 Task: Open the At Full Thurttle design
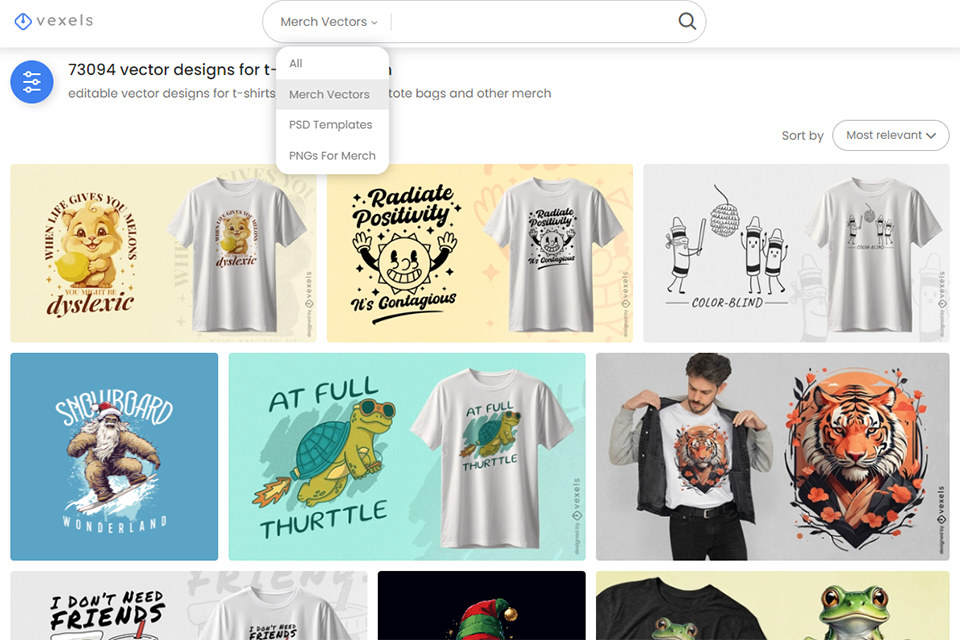point(407,456)
